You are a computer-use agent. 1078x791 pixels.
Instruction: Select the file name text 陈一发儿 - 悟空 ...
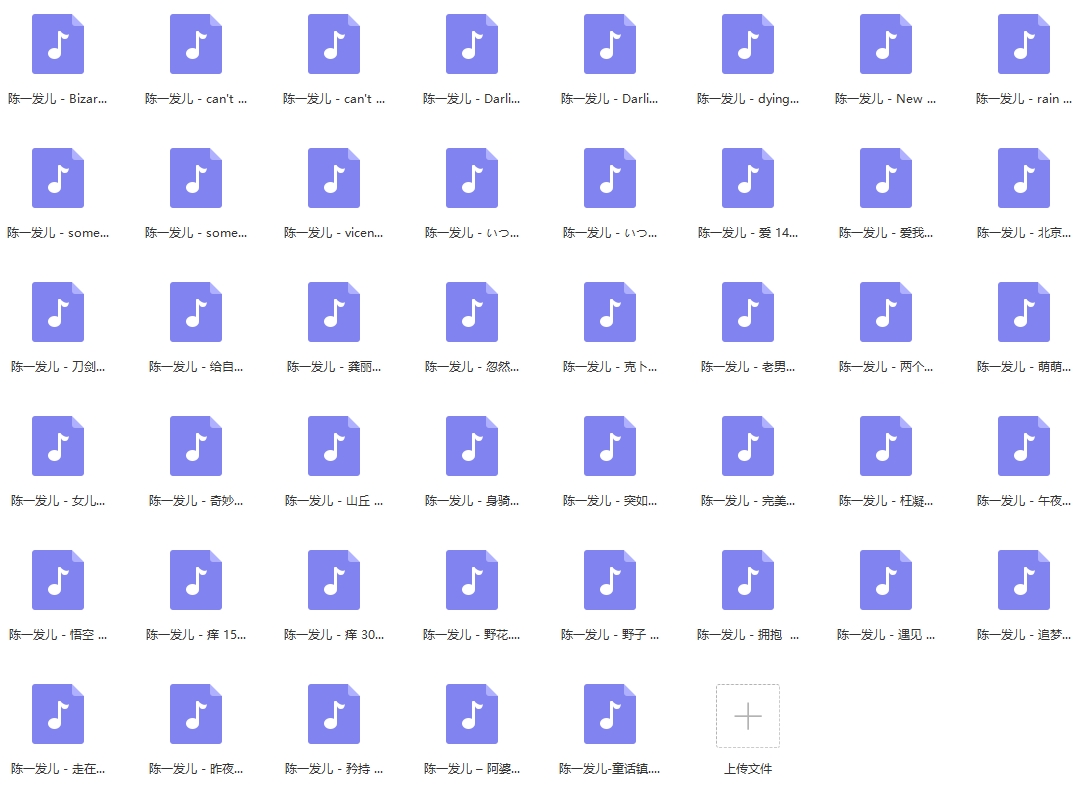[x=58, y=635]
